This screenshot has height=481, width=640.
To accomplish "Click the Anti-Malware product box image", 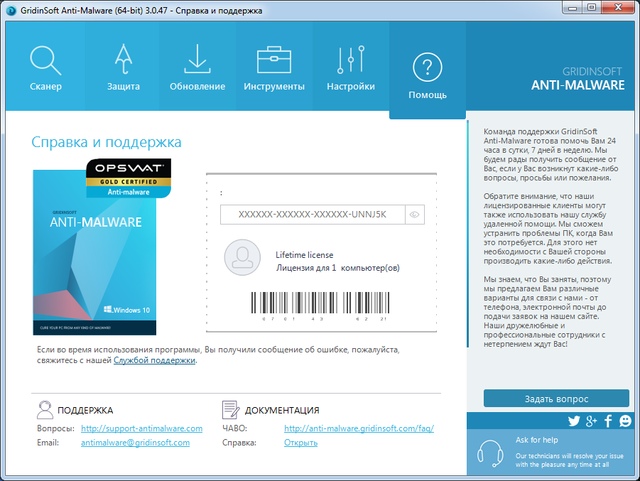I will pos(94,252).
